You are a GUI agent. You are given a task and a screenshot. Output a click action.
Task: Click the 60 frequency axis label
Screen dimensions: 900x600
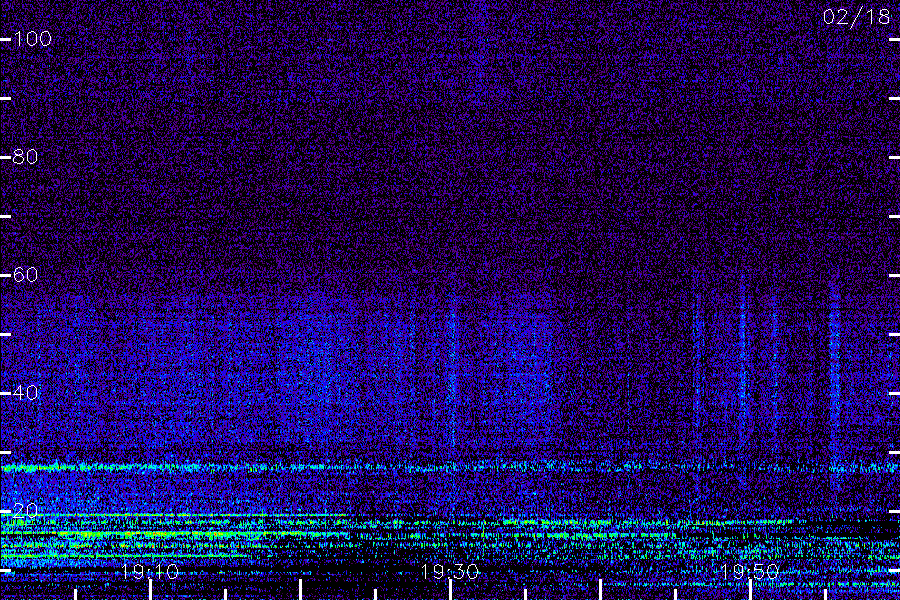pyautogui.click(x=25, y=274)
